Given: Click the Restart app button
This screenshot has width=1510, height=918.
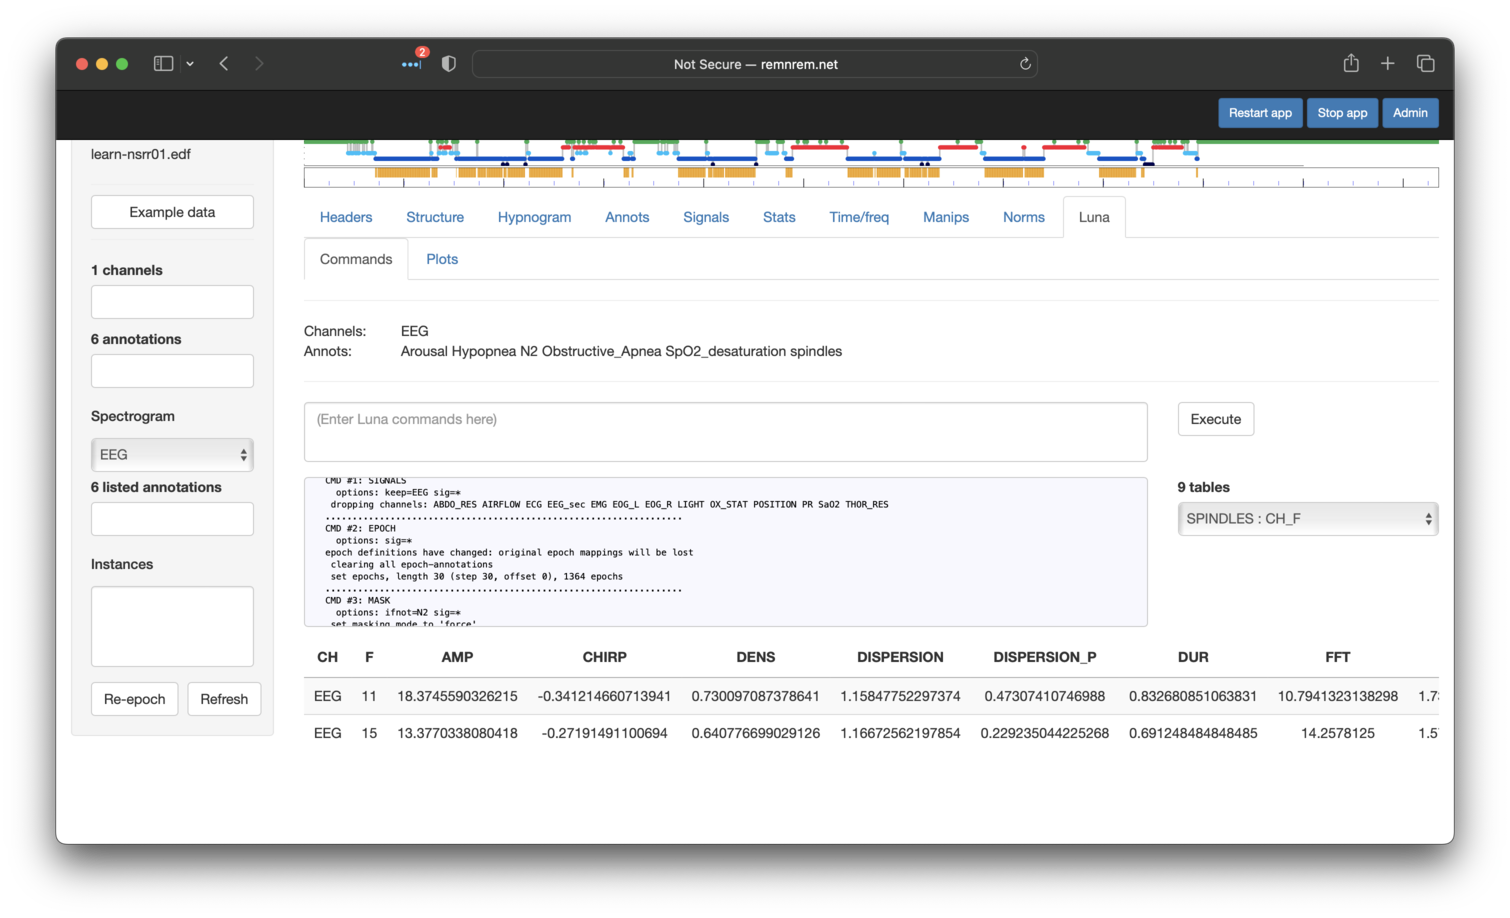Looking at the screenshot, I should tap(1260, 113).
